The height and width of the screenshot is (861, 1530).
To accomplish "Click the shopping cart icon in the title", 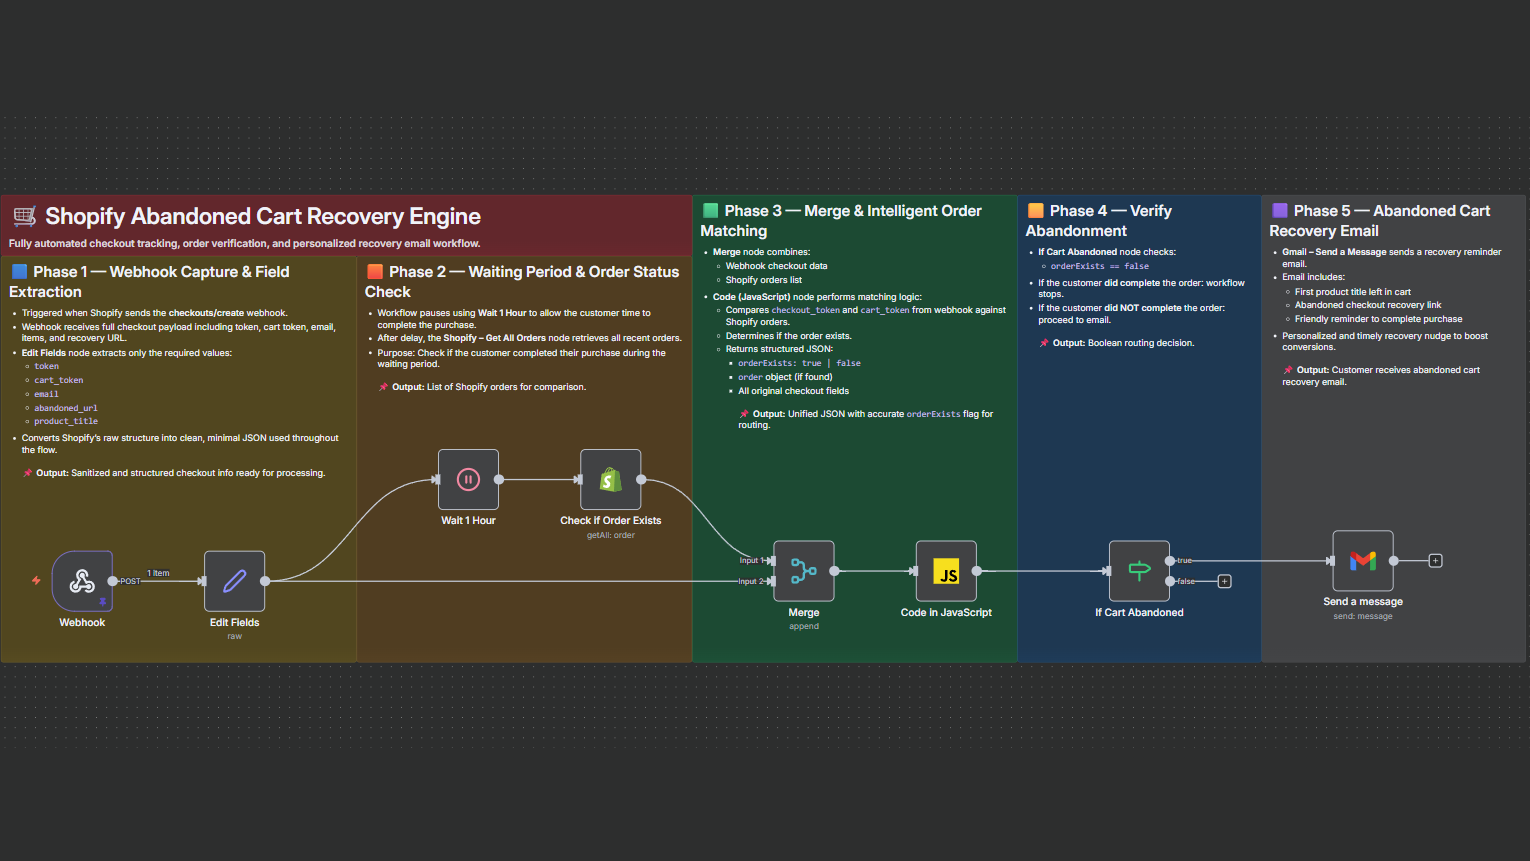I will pos(25,216).
